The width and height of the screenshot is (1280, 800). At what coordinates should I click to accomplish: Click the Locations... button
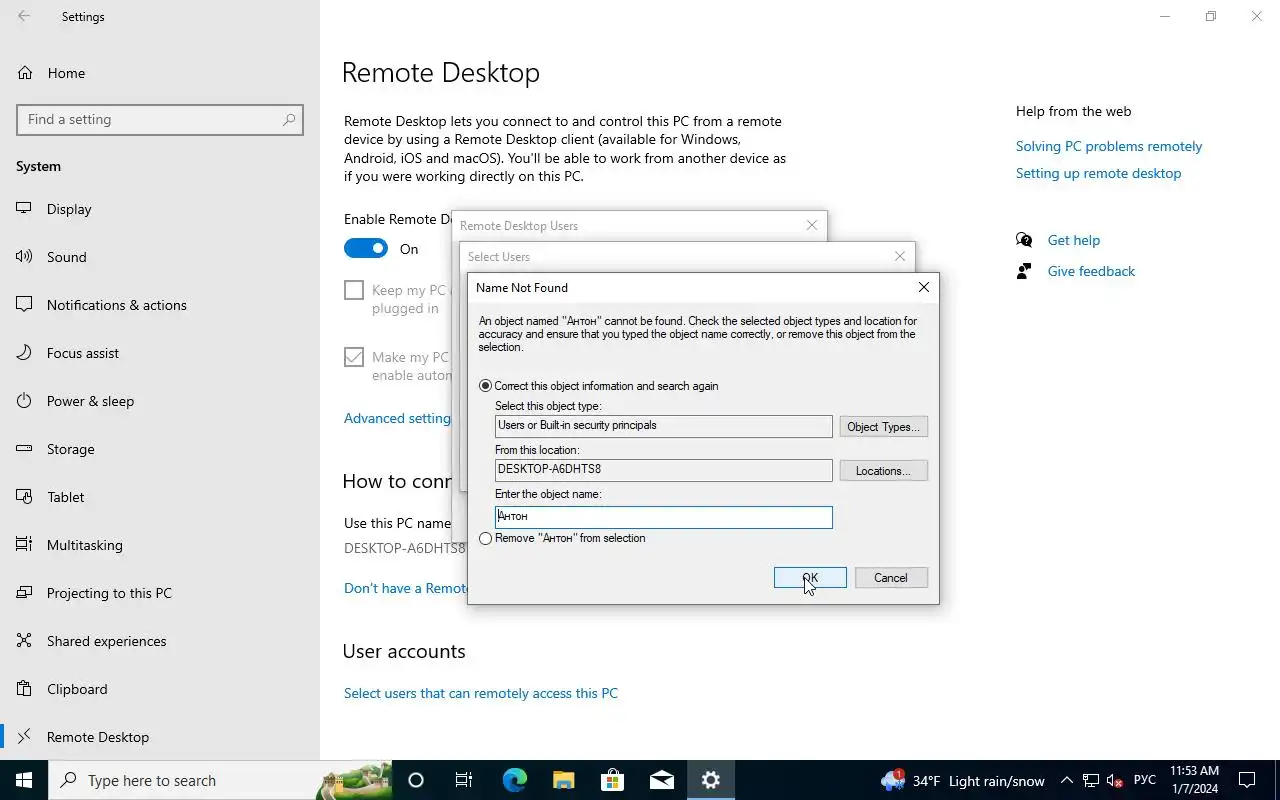pyautogui.click(x=884, y=471)
